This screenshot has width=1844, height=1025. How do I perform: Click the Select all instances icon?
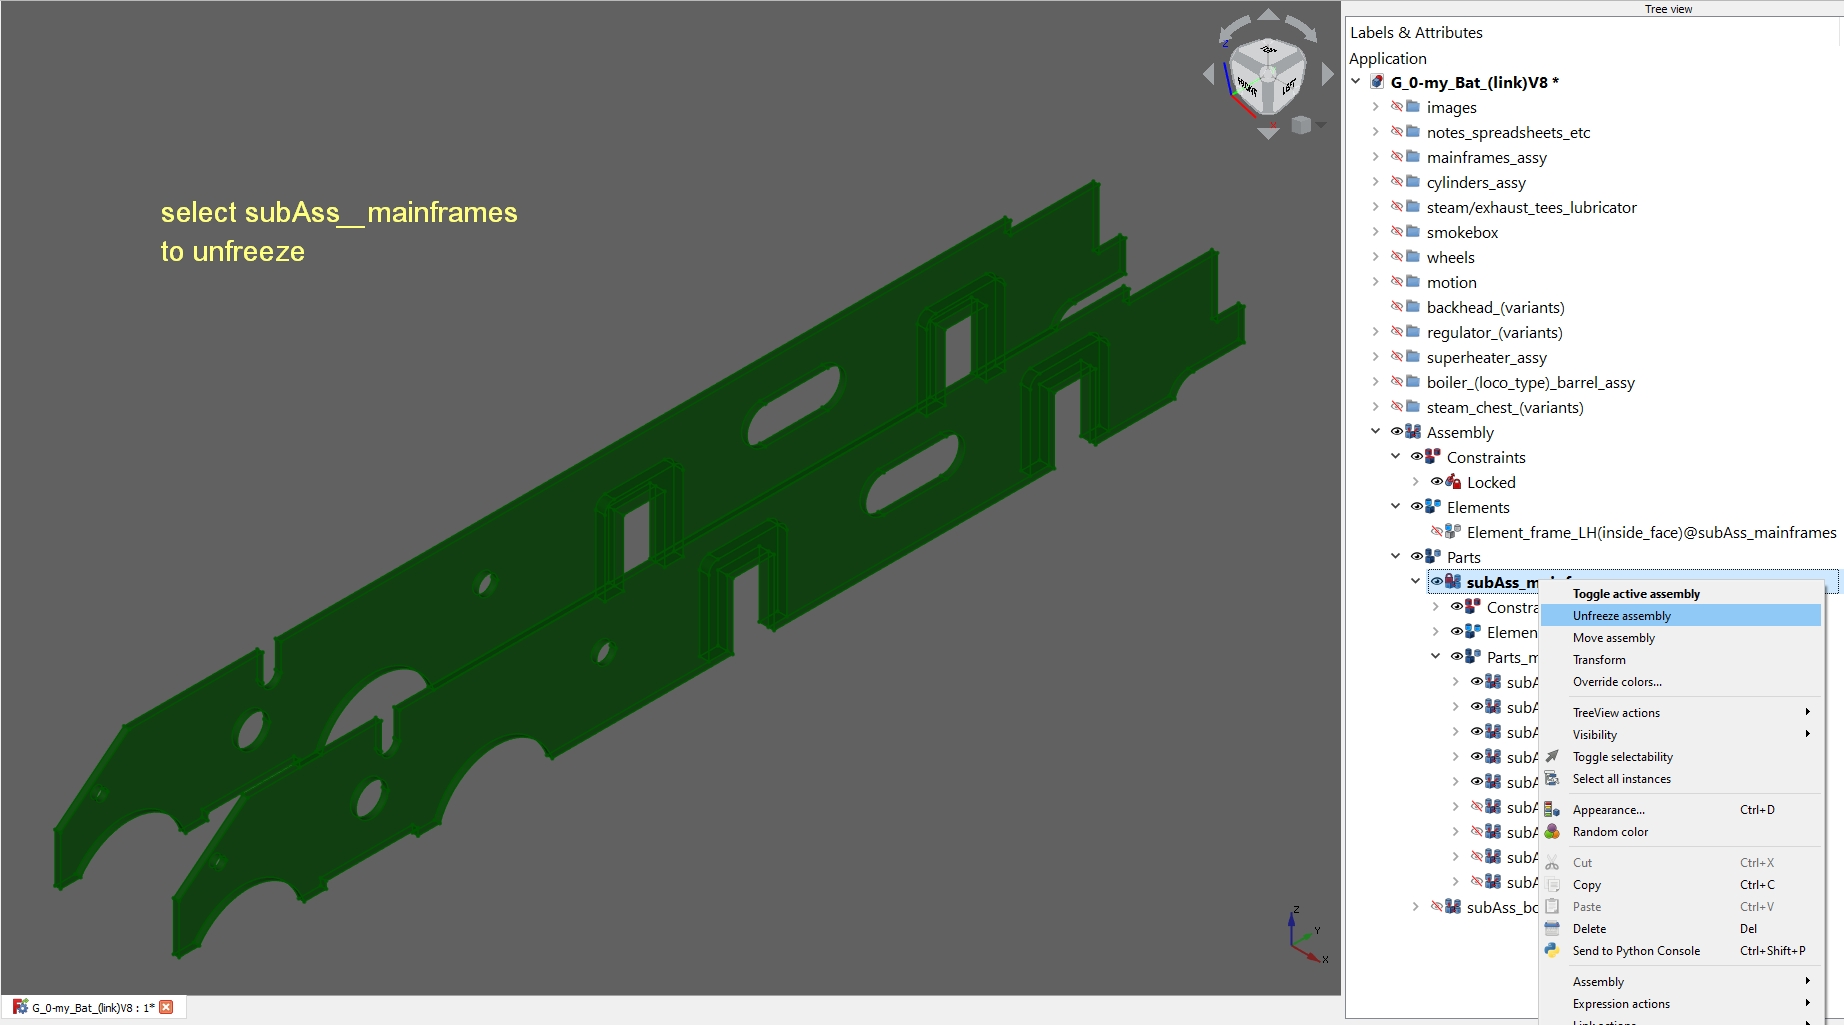pos(1553,779)
